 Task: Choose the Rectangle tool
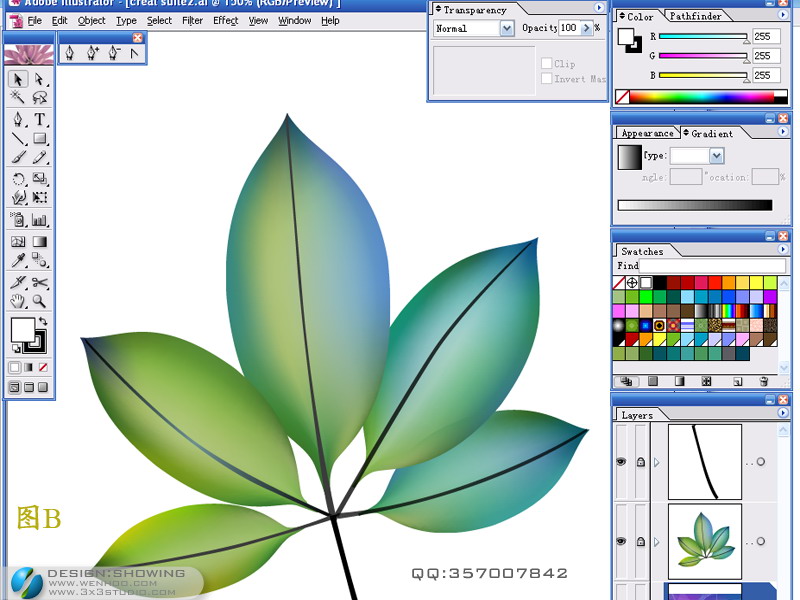(x=39, y=138)
